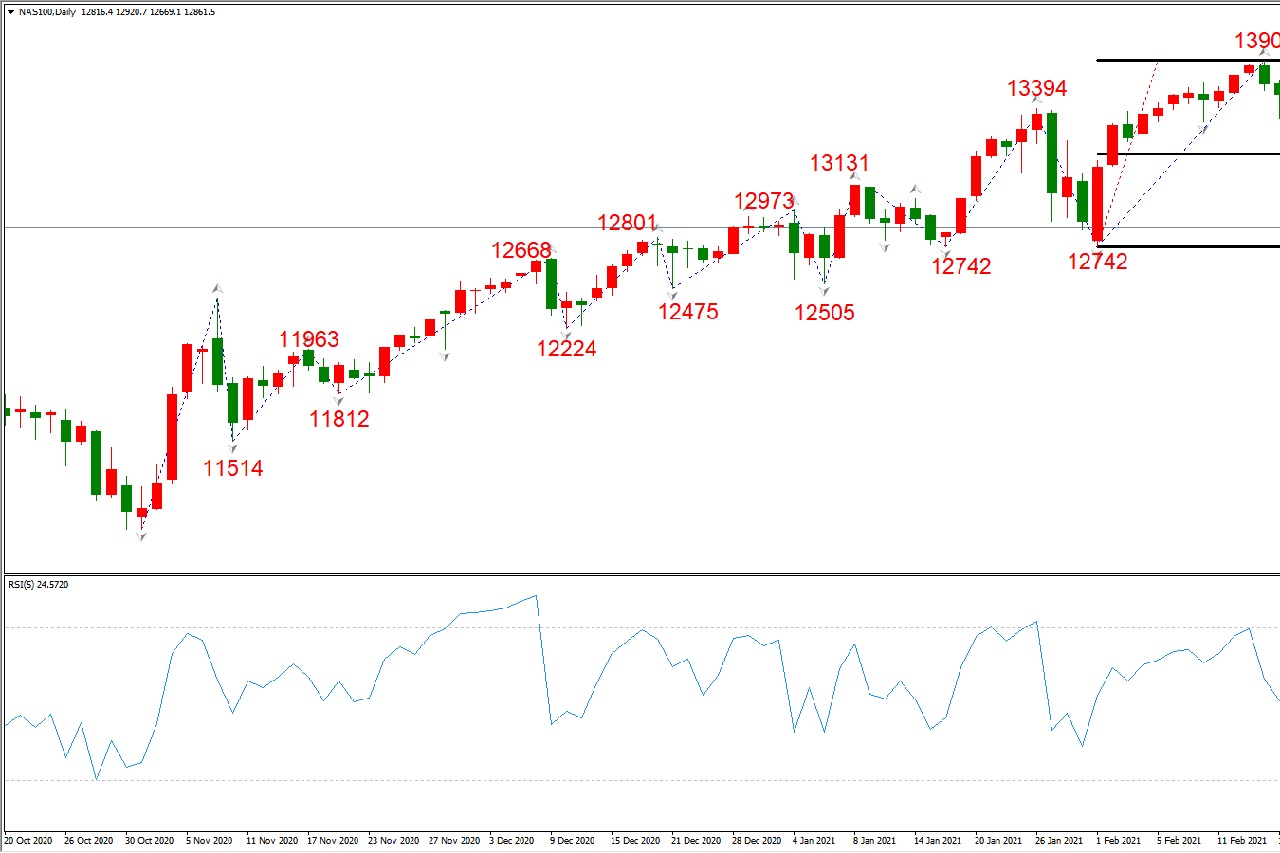Image resolution: width=1280 pixels, height=853 pixels.
Task: Click the 12801 price label
Action: 627,223
